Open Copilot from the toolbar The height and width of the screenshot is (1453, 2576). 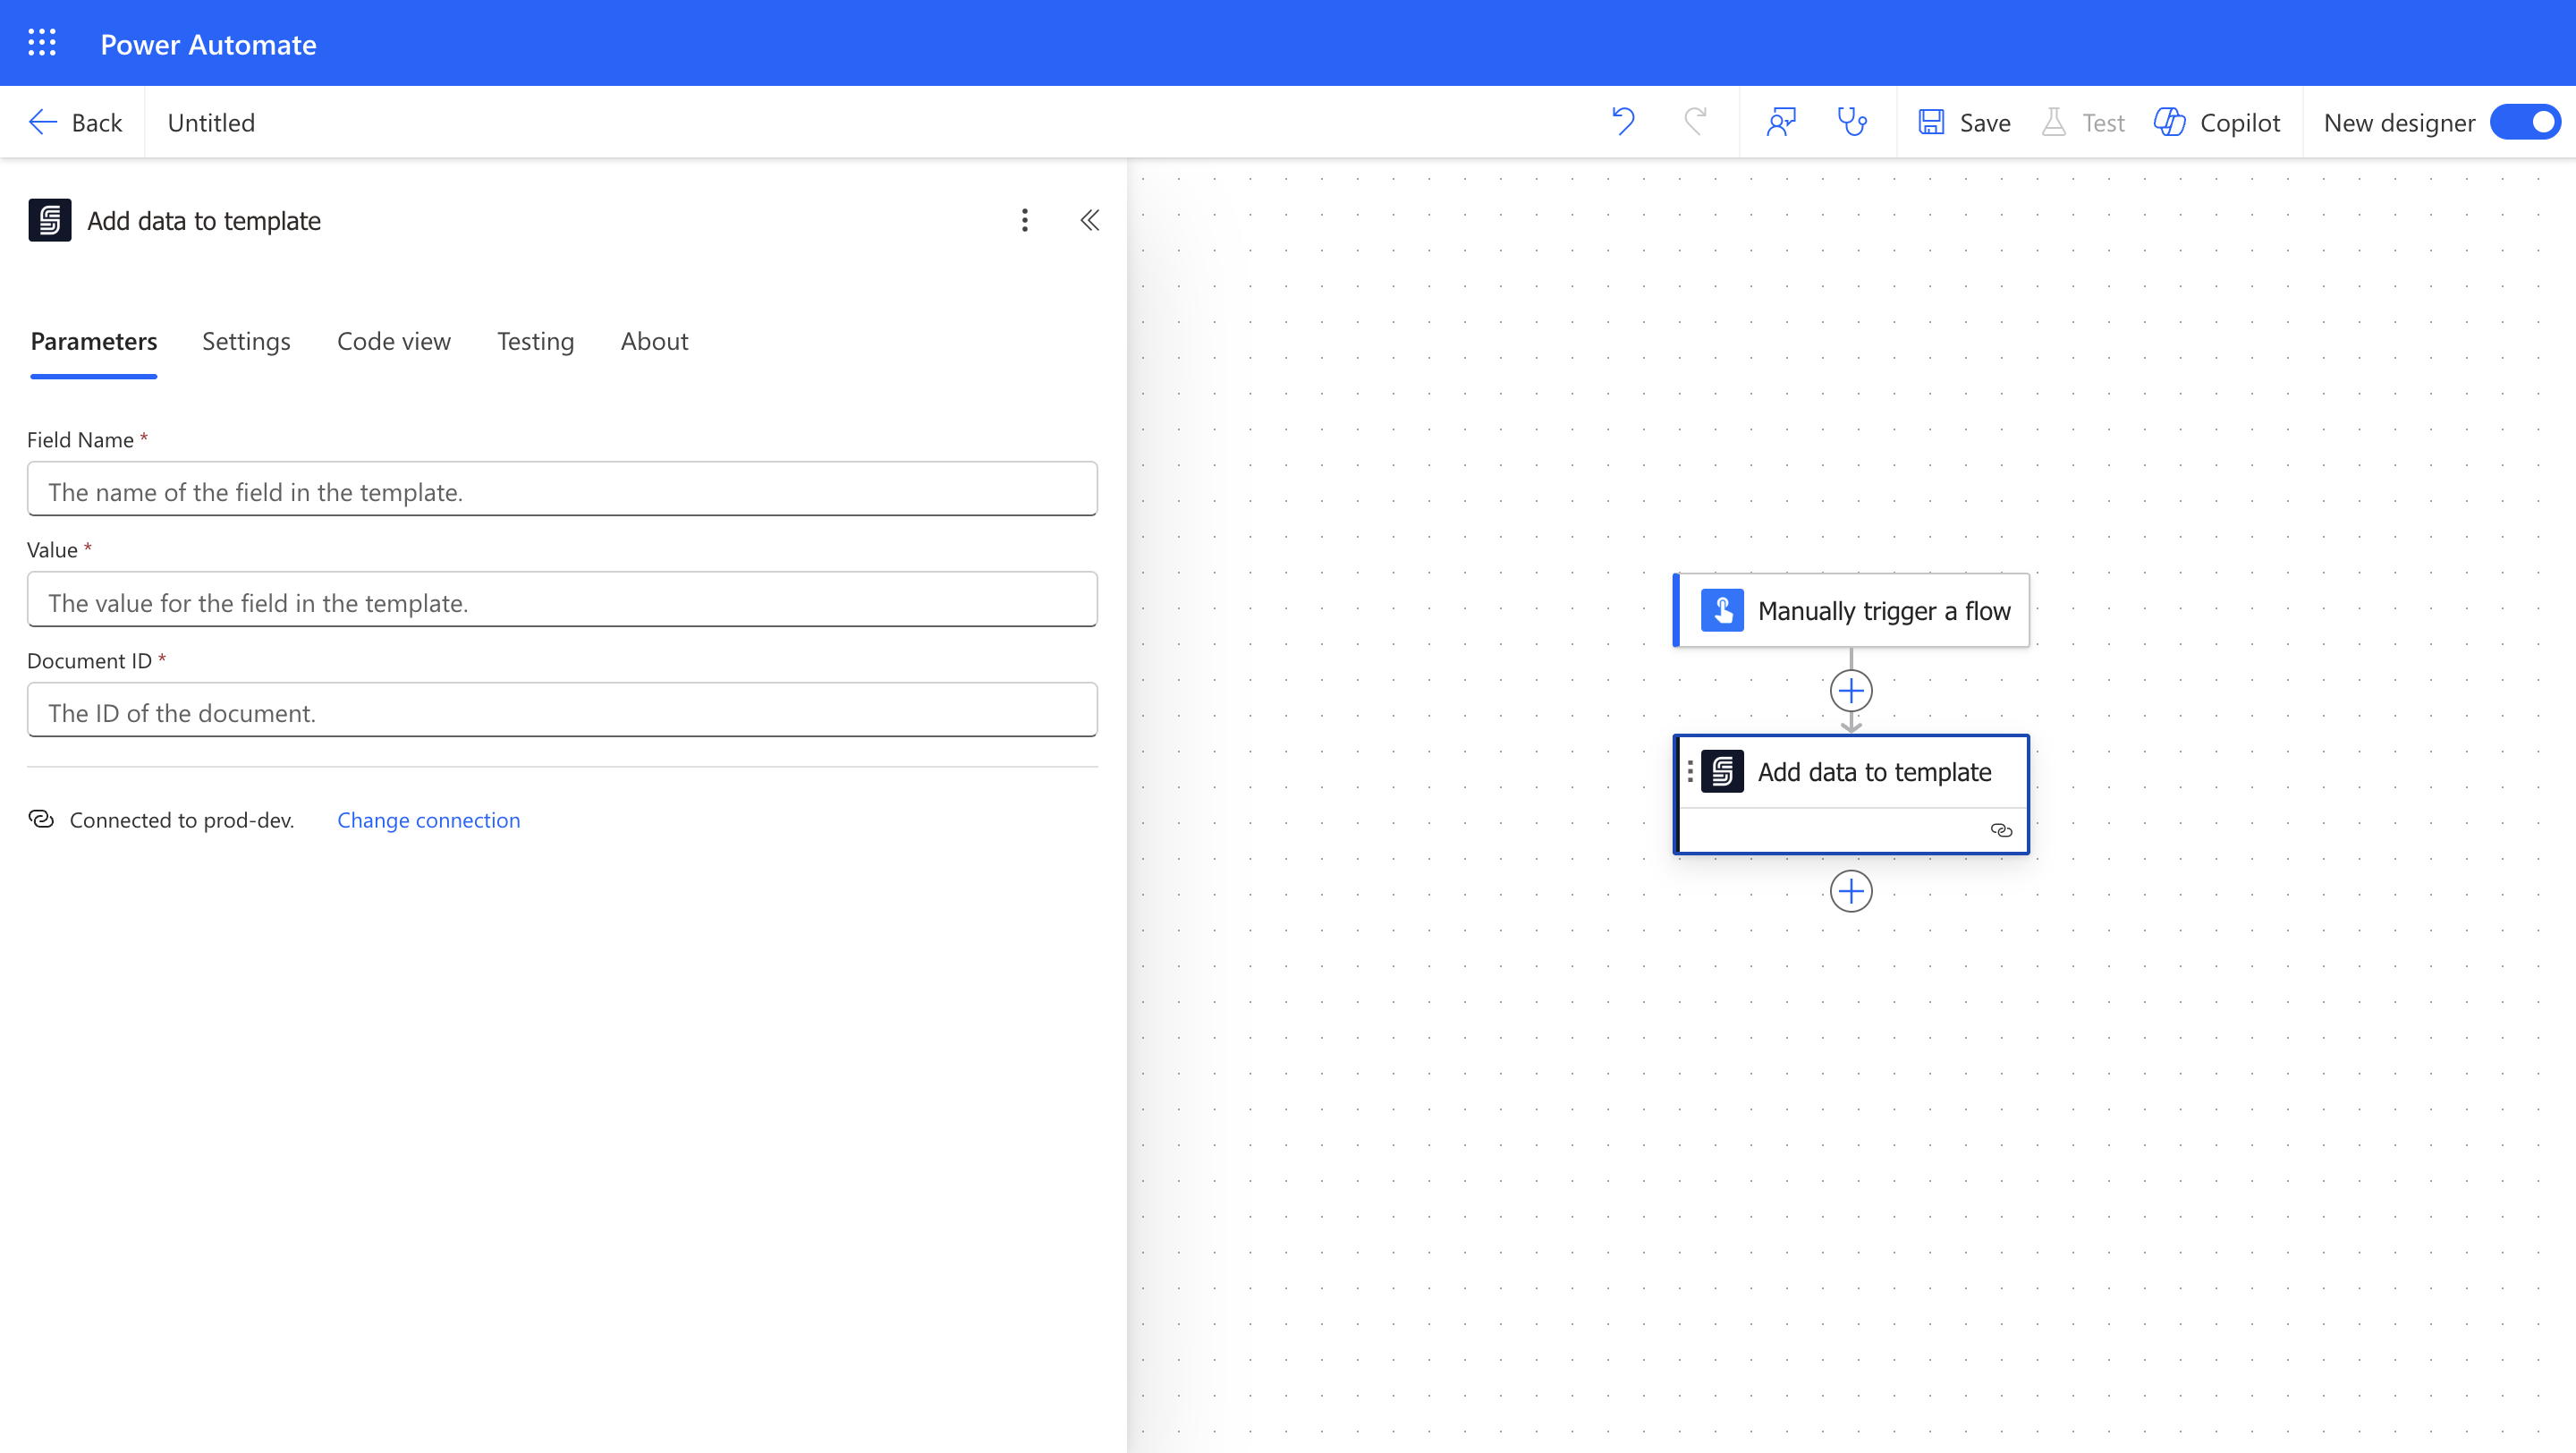click(2217, 122)
